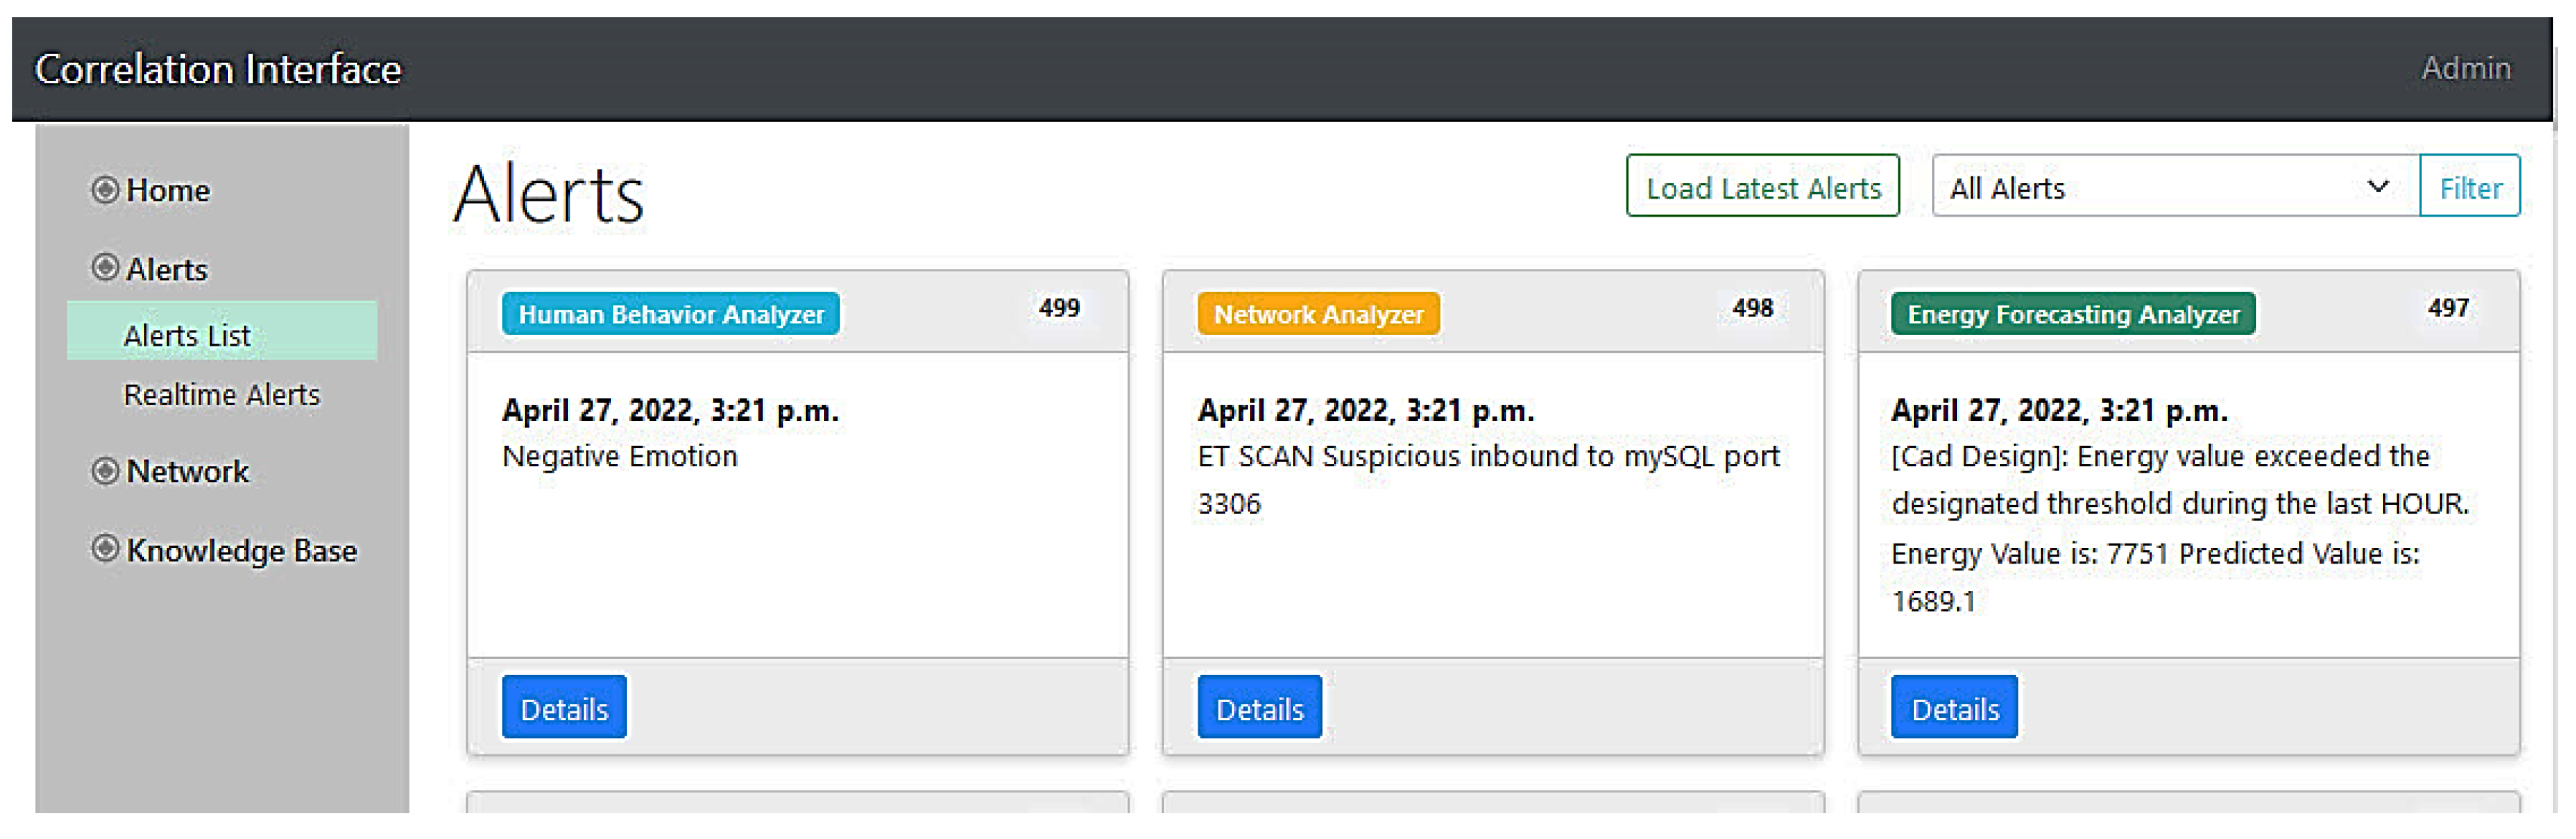The image size is (2576, 839).
Task: Click the circle icon beside Alerts
Action: (105, 267)
